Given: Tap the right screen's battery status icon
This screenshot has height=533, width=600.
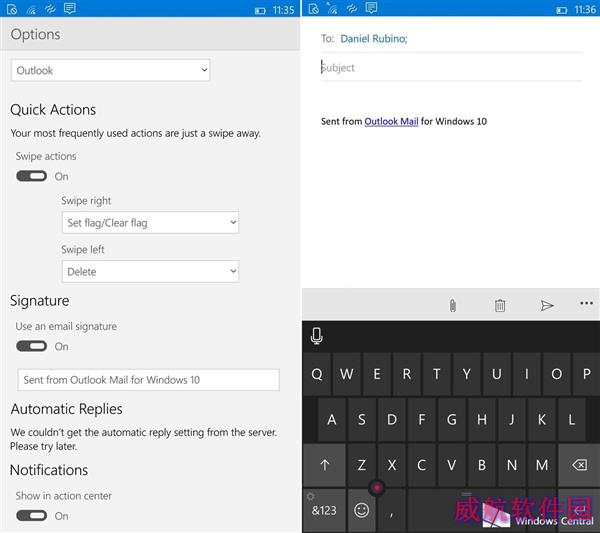Looking at the screenshot, I should [561, 10].
